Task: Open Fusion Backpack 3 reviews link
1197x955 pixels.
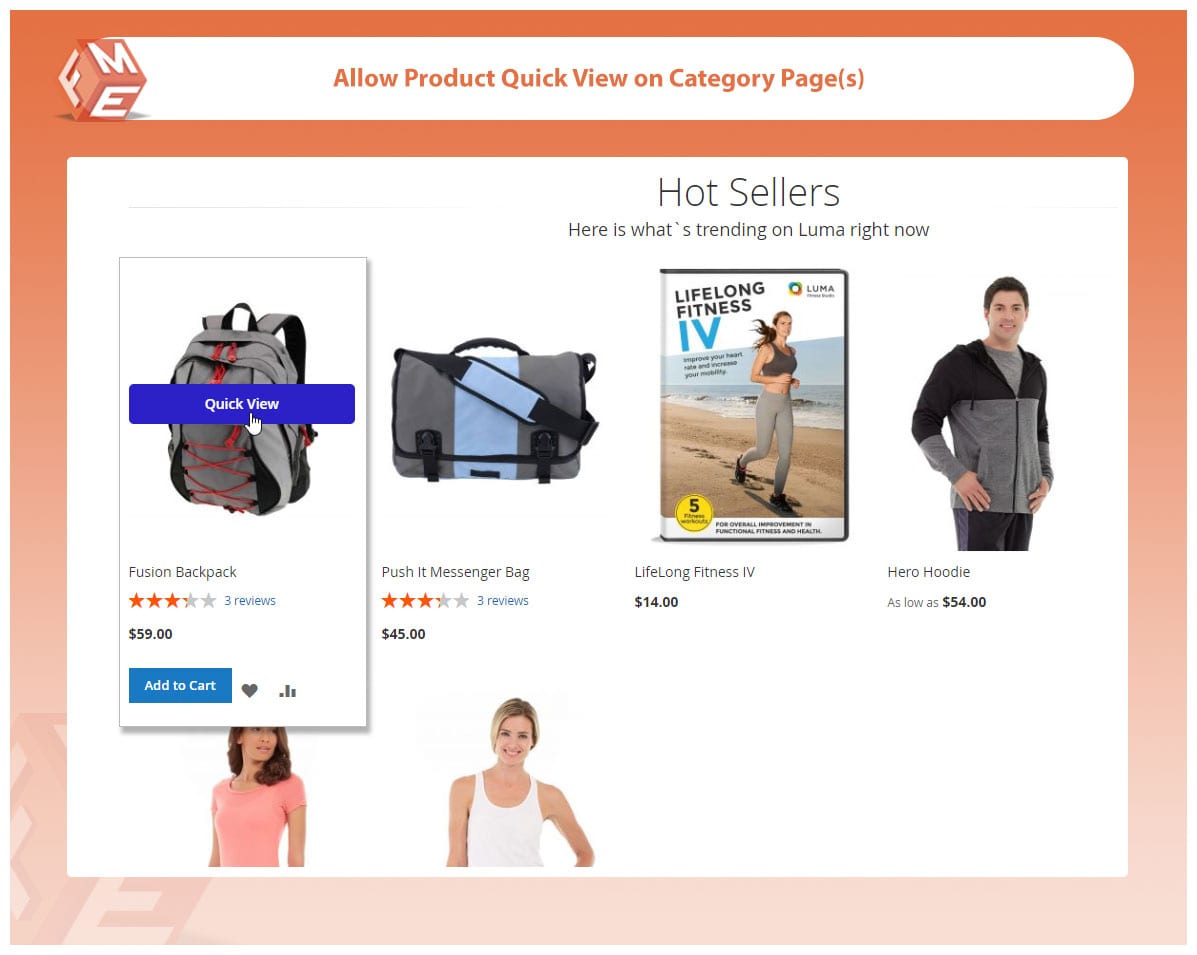Action: [250, 601]
